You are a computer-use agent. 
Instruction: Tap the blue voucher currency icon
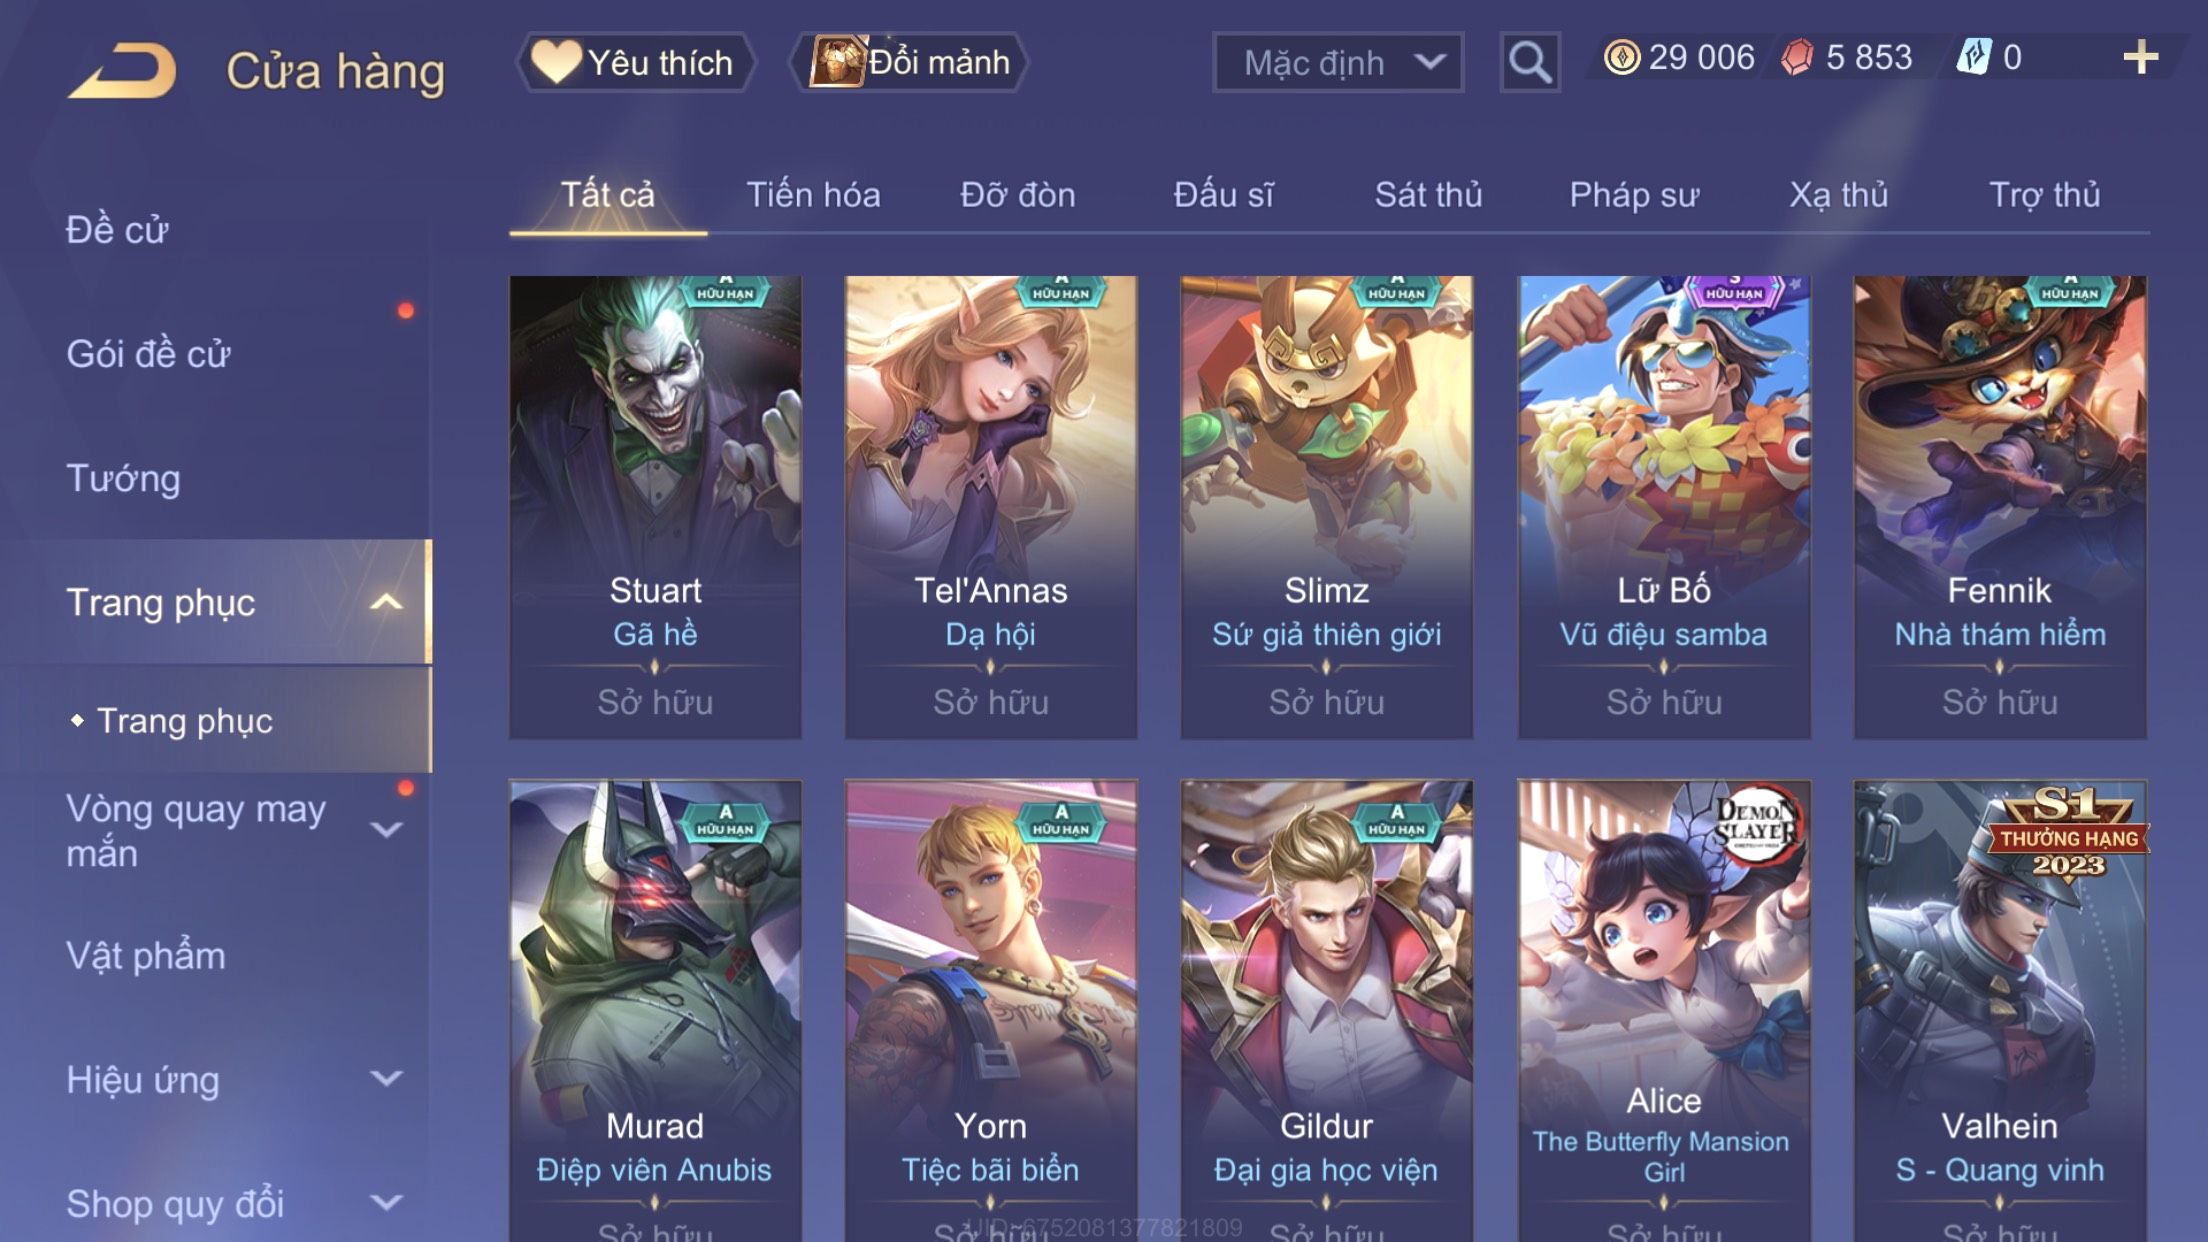click(1974, 58)
